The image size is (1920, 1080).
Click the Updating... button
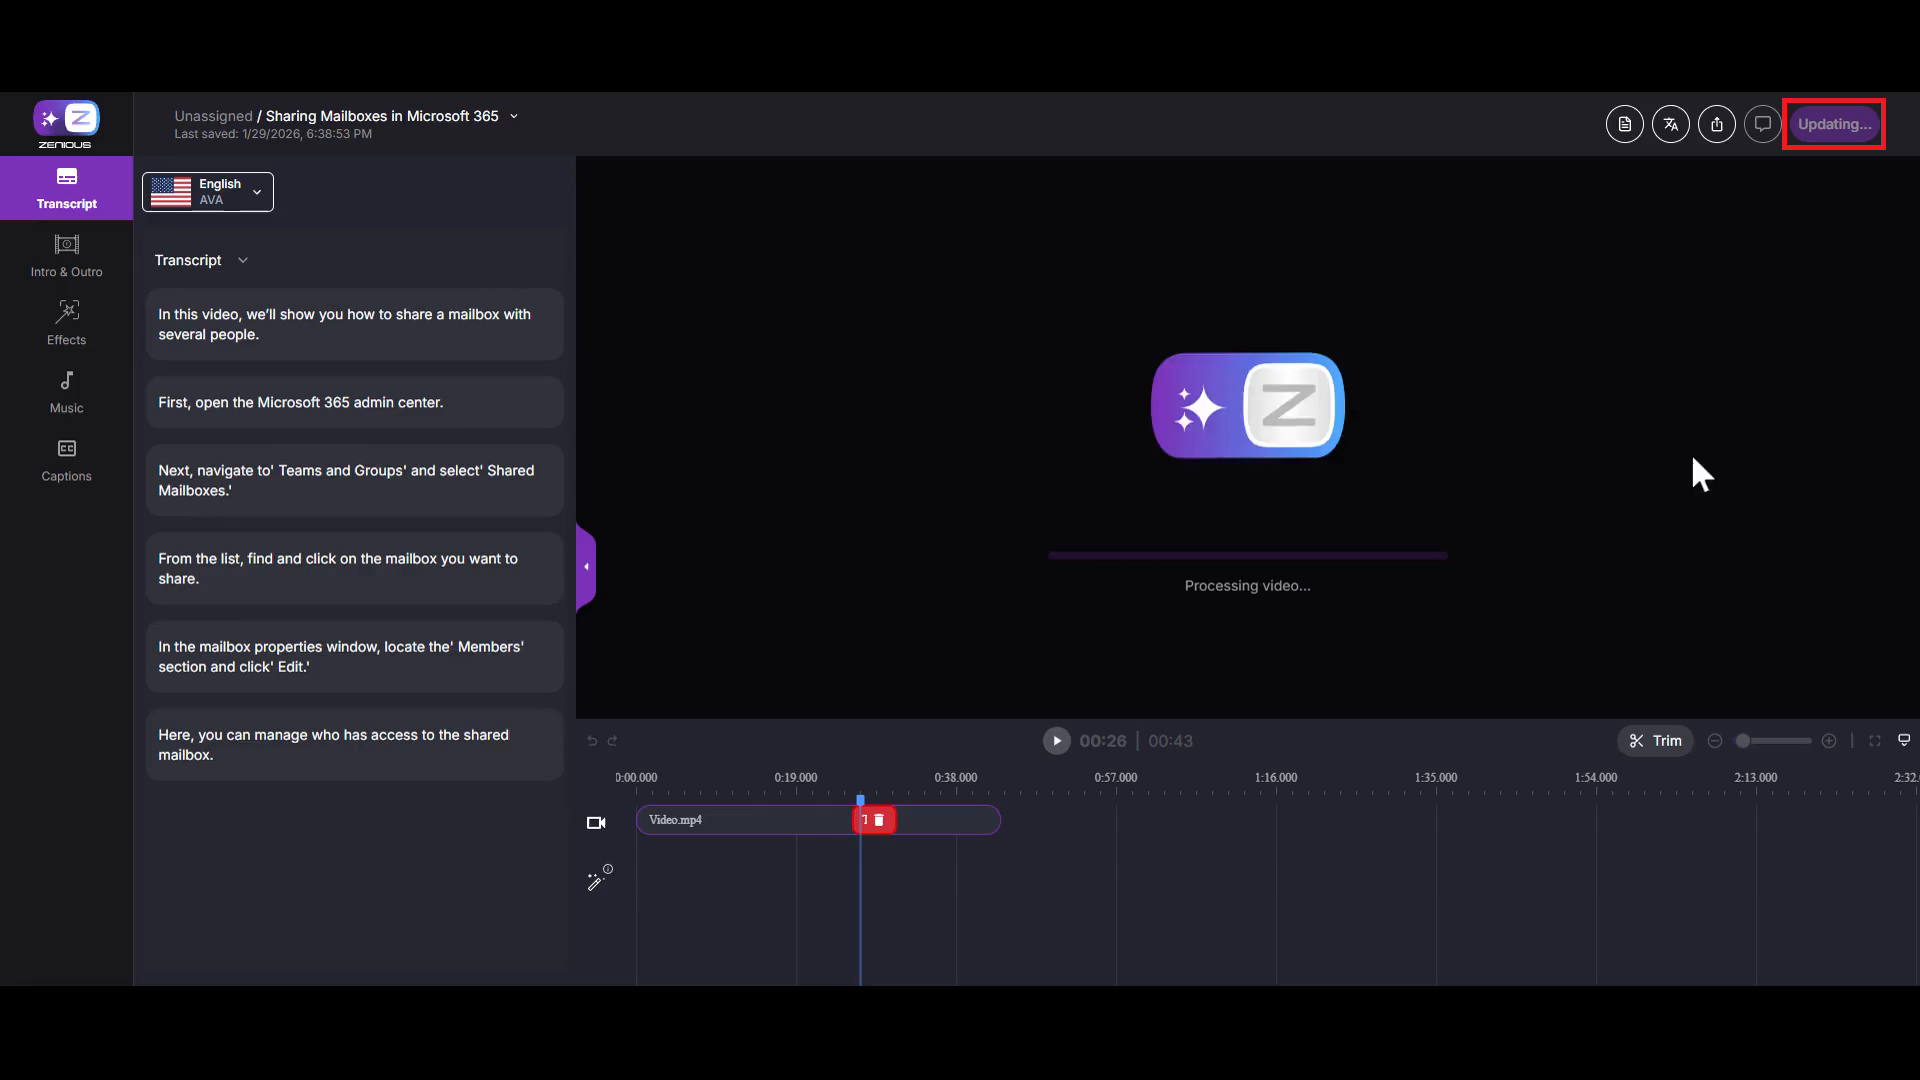(x=1834, y=124)
